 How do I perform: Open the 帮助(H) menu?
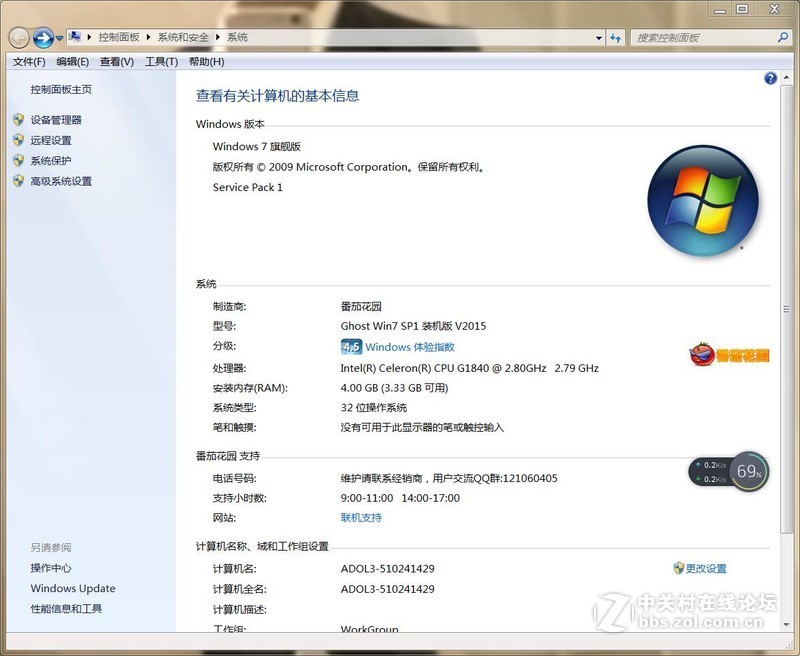207,62
